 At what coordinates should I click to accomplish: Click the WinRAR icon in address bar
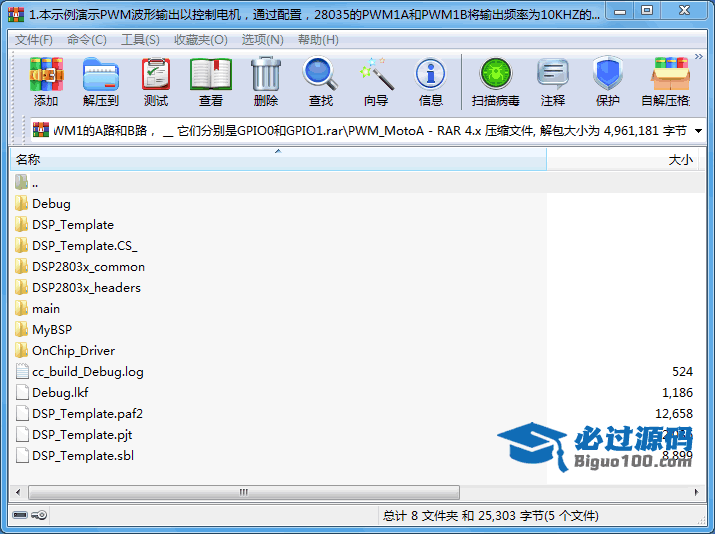pyautogui.click(x=41, y=130)
